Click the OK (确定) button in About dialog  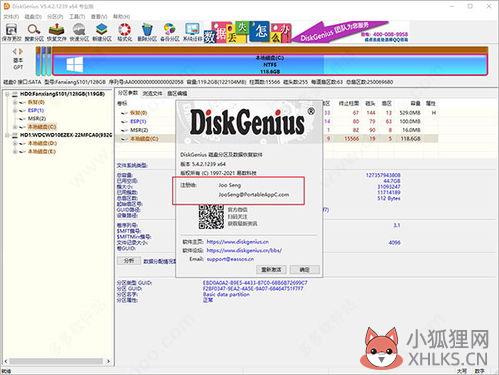click(305, 269)
